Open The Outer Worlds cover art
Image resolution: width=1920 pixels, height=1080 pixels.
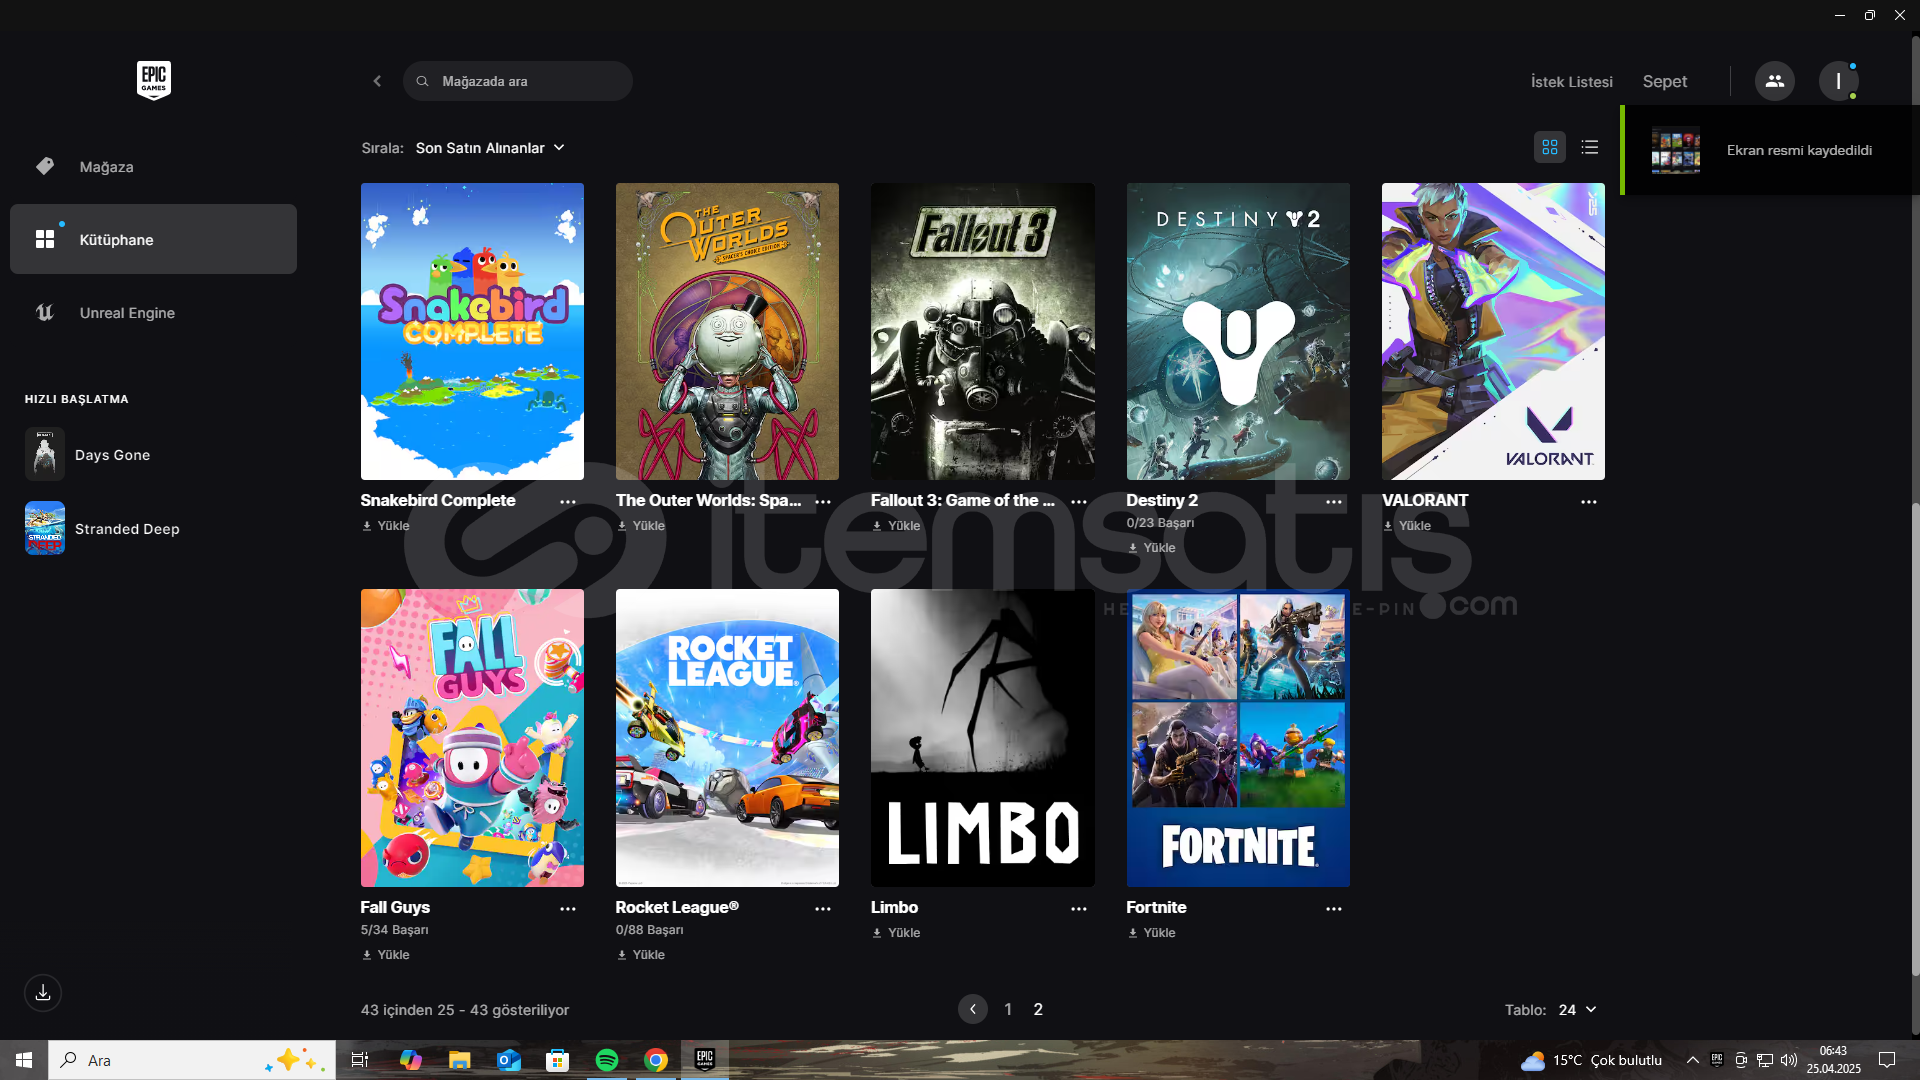pos(727,331)
